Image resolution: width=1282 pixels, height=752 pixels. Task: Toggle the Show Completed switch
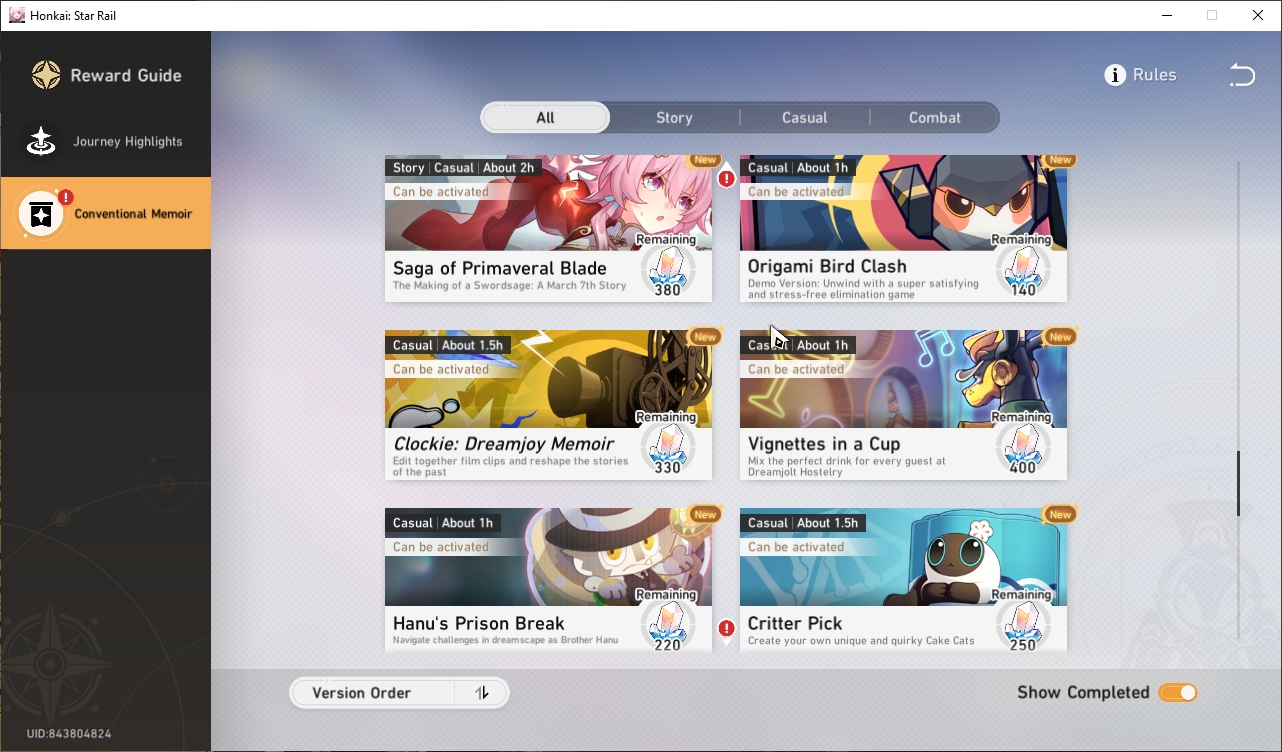[1178, 693]
